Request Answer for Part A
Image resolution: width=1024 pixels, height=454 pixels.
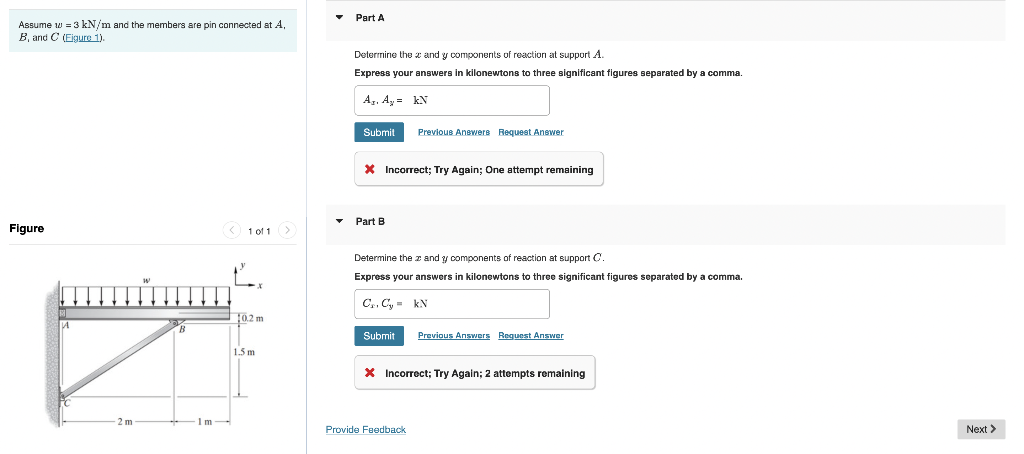[x=530, y=132]
